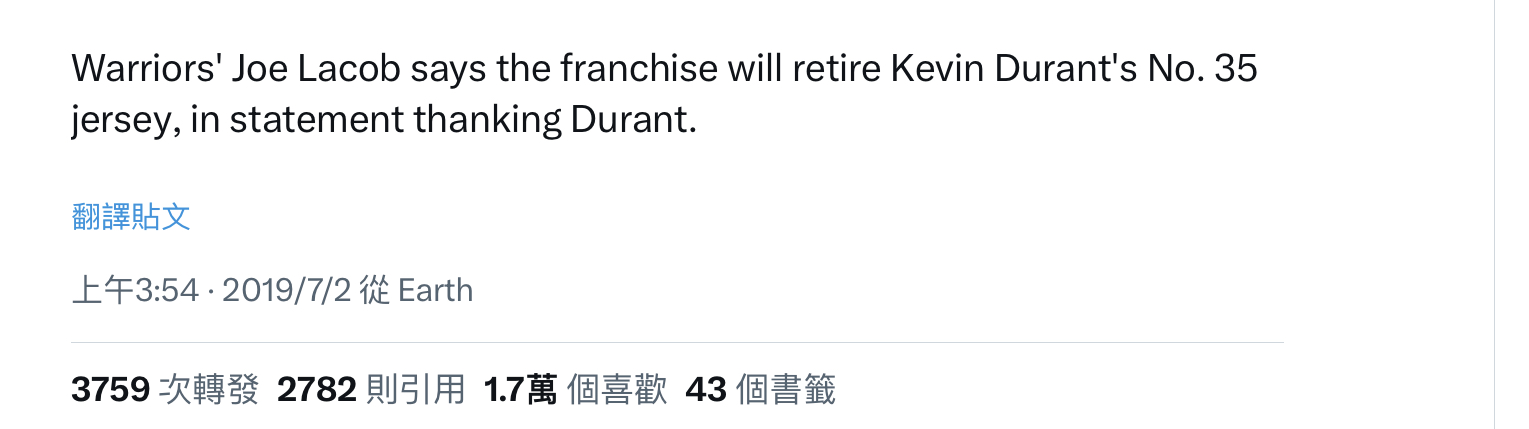This screenshot has height=429, width=1529.
Task: View the 則引用 quote posts list
Action: (416, 390)
